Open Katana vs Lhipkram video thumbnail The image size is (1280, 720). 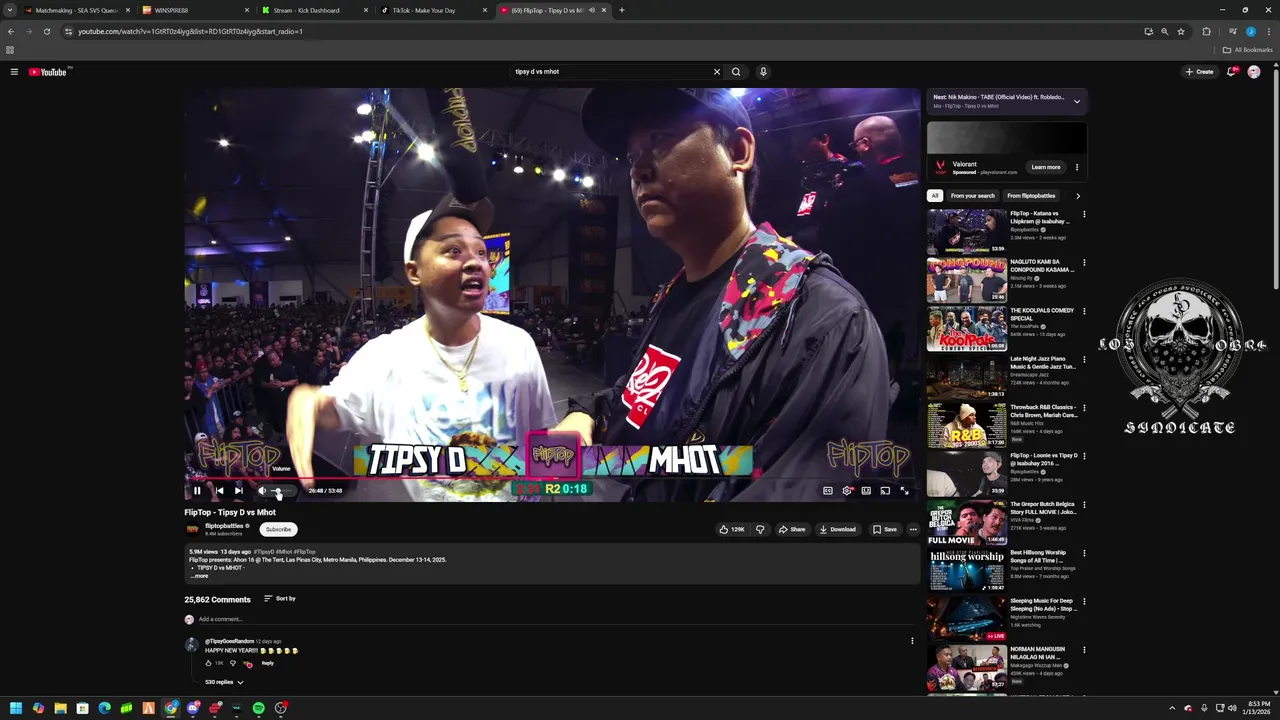[x=966, y=231]
